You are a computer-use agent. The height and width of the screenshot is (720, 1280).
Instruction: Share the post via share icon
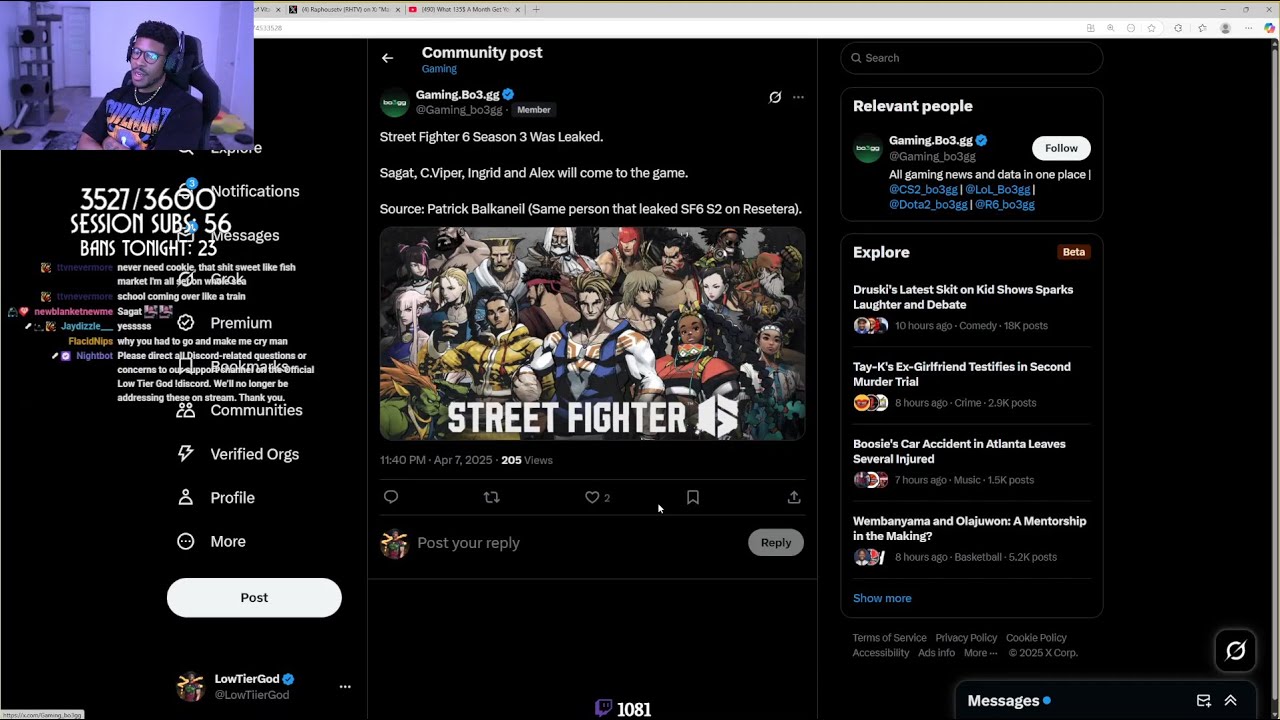794,497
